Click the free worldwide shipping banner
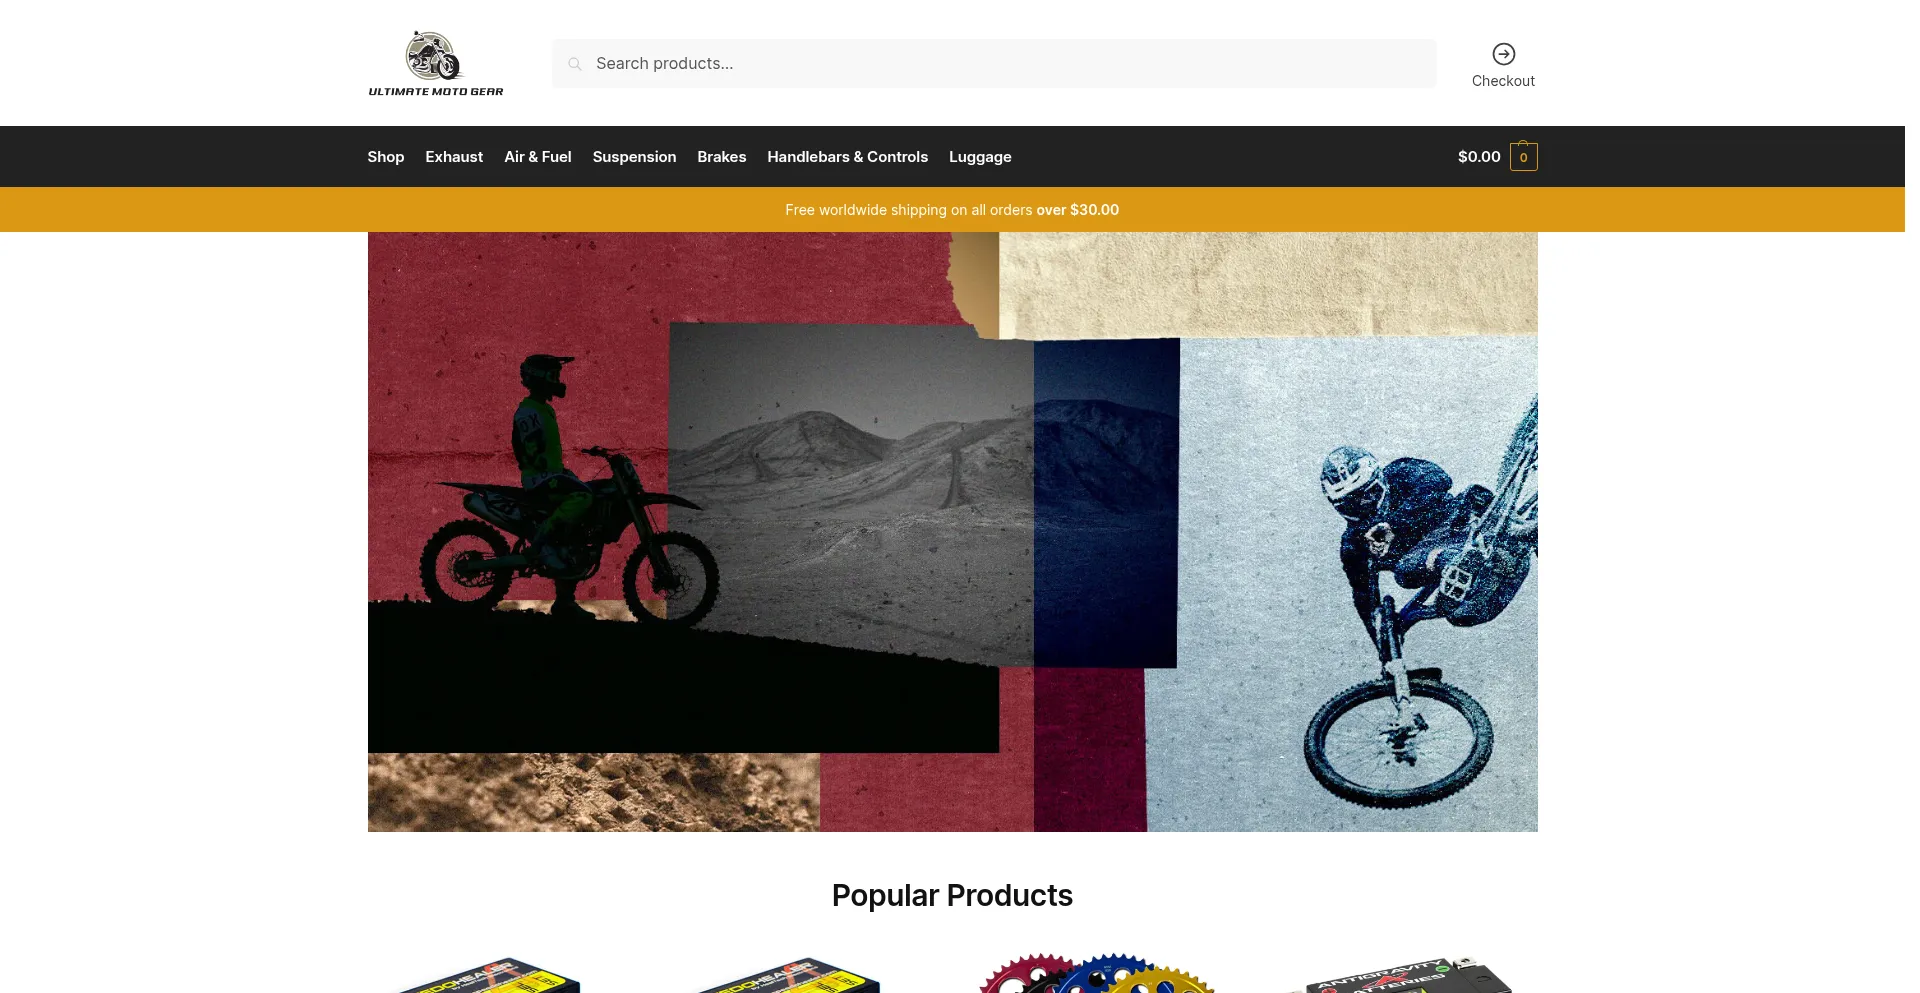Image resolution: width=1920 pixels, height=993 pixels. (952, 210)
